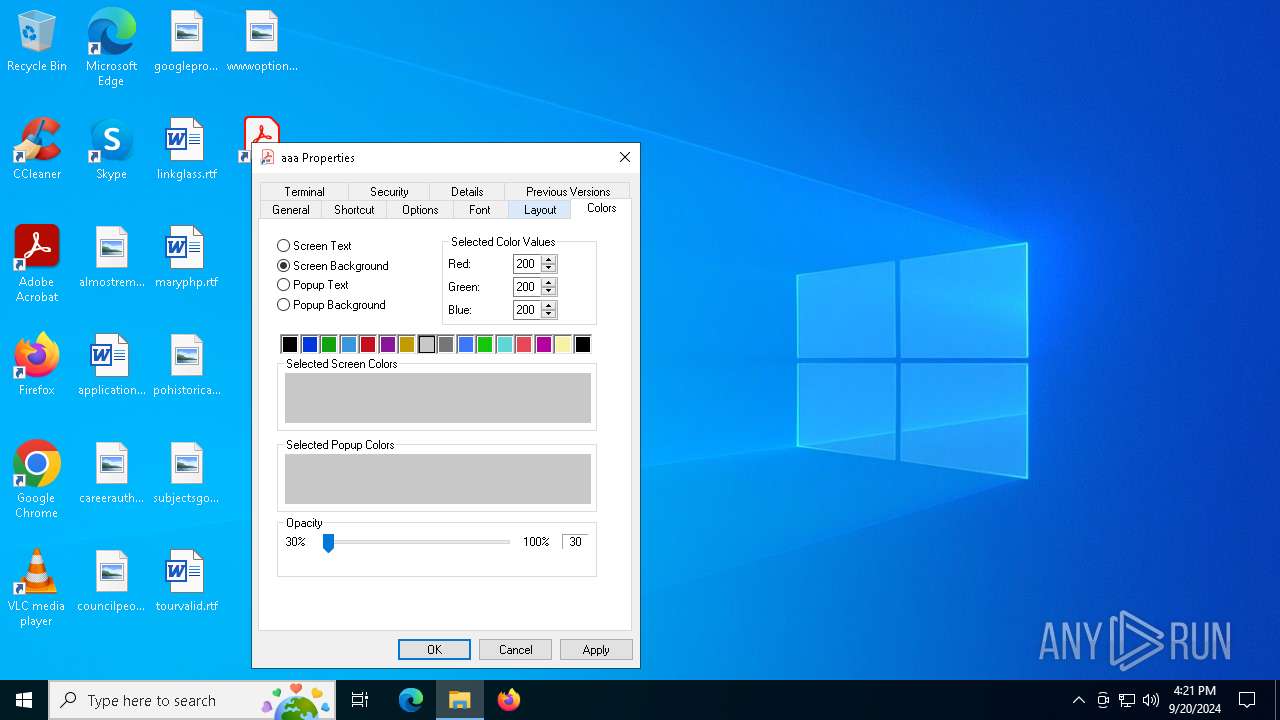
Task: Open the Action Center notifications icon
Action: [x=1247, y=700]
